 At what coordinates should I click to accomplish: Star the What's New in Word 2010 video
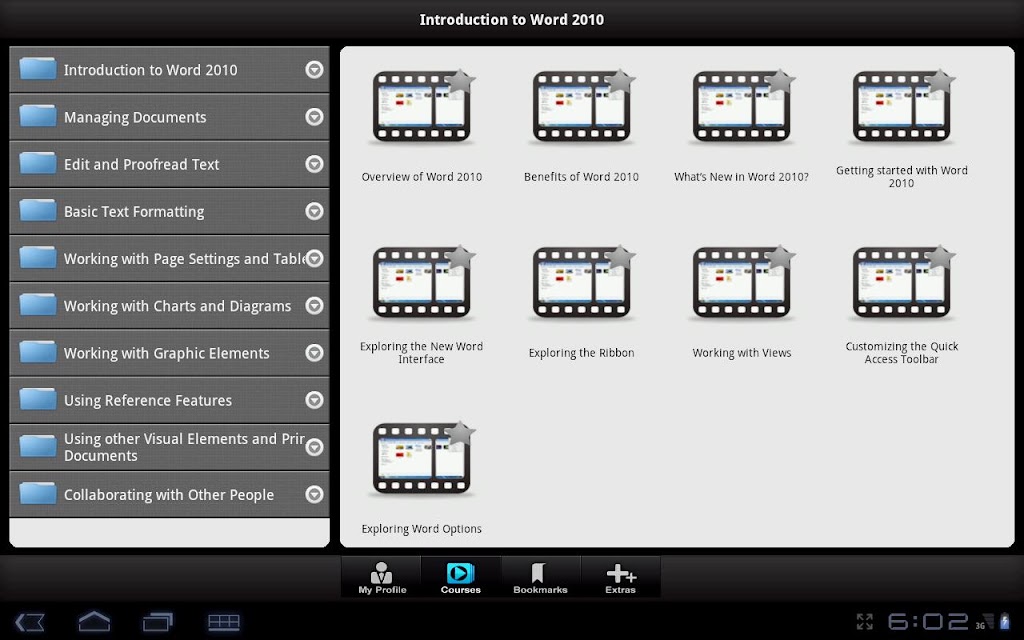780,82
